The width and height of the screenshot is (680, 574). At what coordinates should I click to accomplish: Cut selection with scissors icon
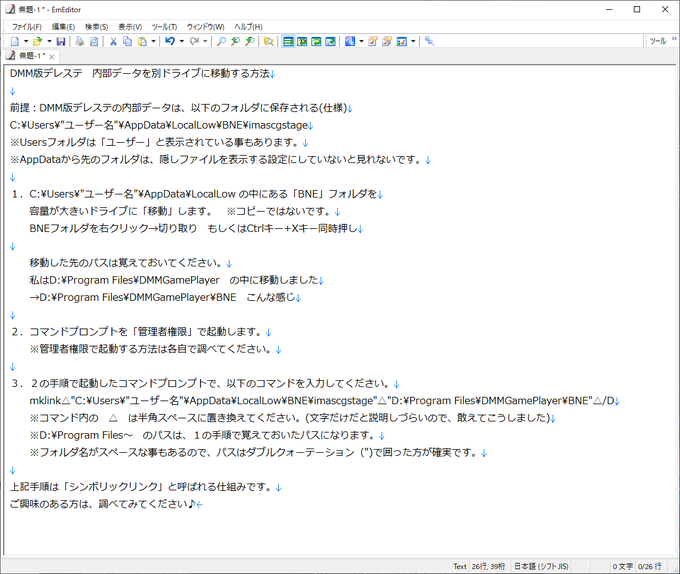pyautogui.click(x=113, y=41)
